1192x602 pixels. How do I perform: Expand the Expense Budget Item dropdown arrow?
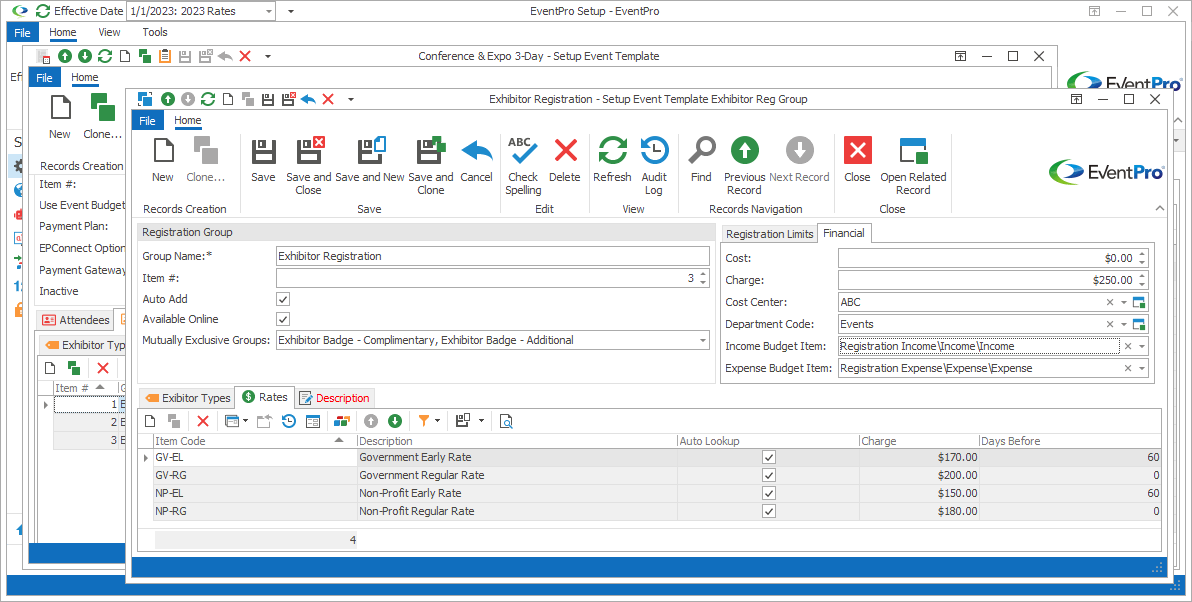pos(1141,369)
